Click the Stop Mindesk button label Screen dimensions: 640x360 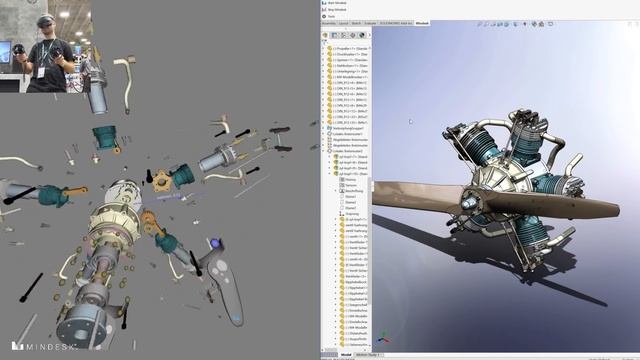tap(337, 9)
